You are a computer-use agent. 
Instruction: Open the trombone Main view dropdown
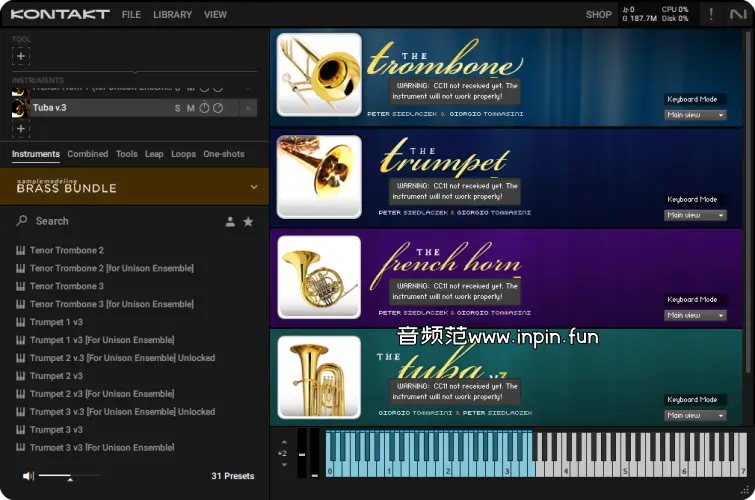coord(696,115)
